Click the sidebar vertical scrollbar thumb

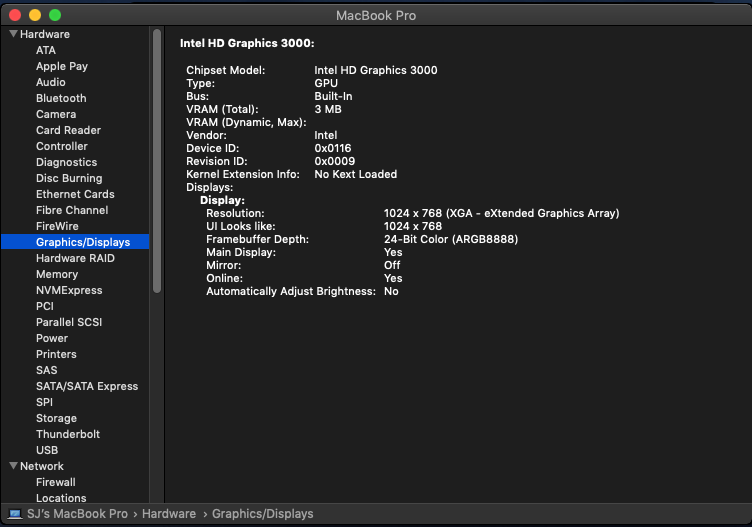click(x=157, y=161)
